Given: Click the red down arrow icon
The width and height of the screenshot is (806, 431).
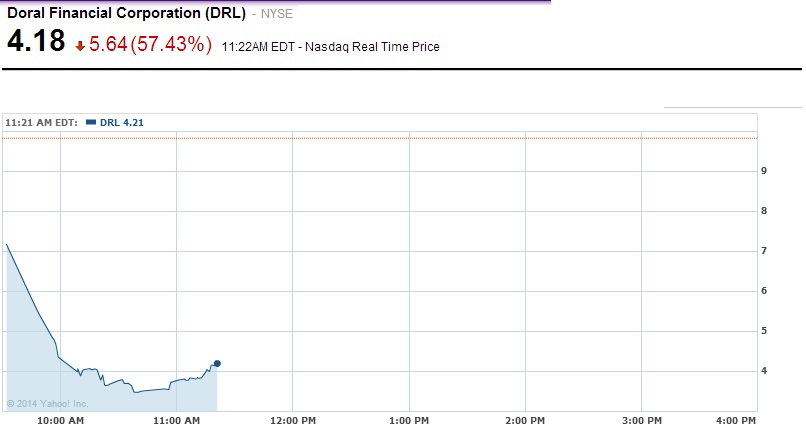Looking at the screenshot, I should coord(80,46).
